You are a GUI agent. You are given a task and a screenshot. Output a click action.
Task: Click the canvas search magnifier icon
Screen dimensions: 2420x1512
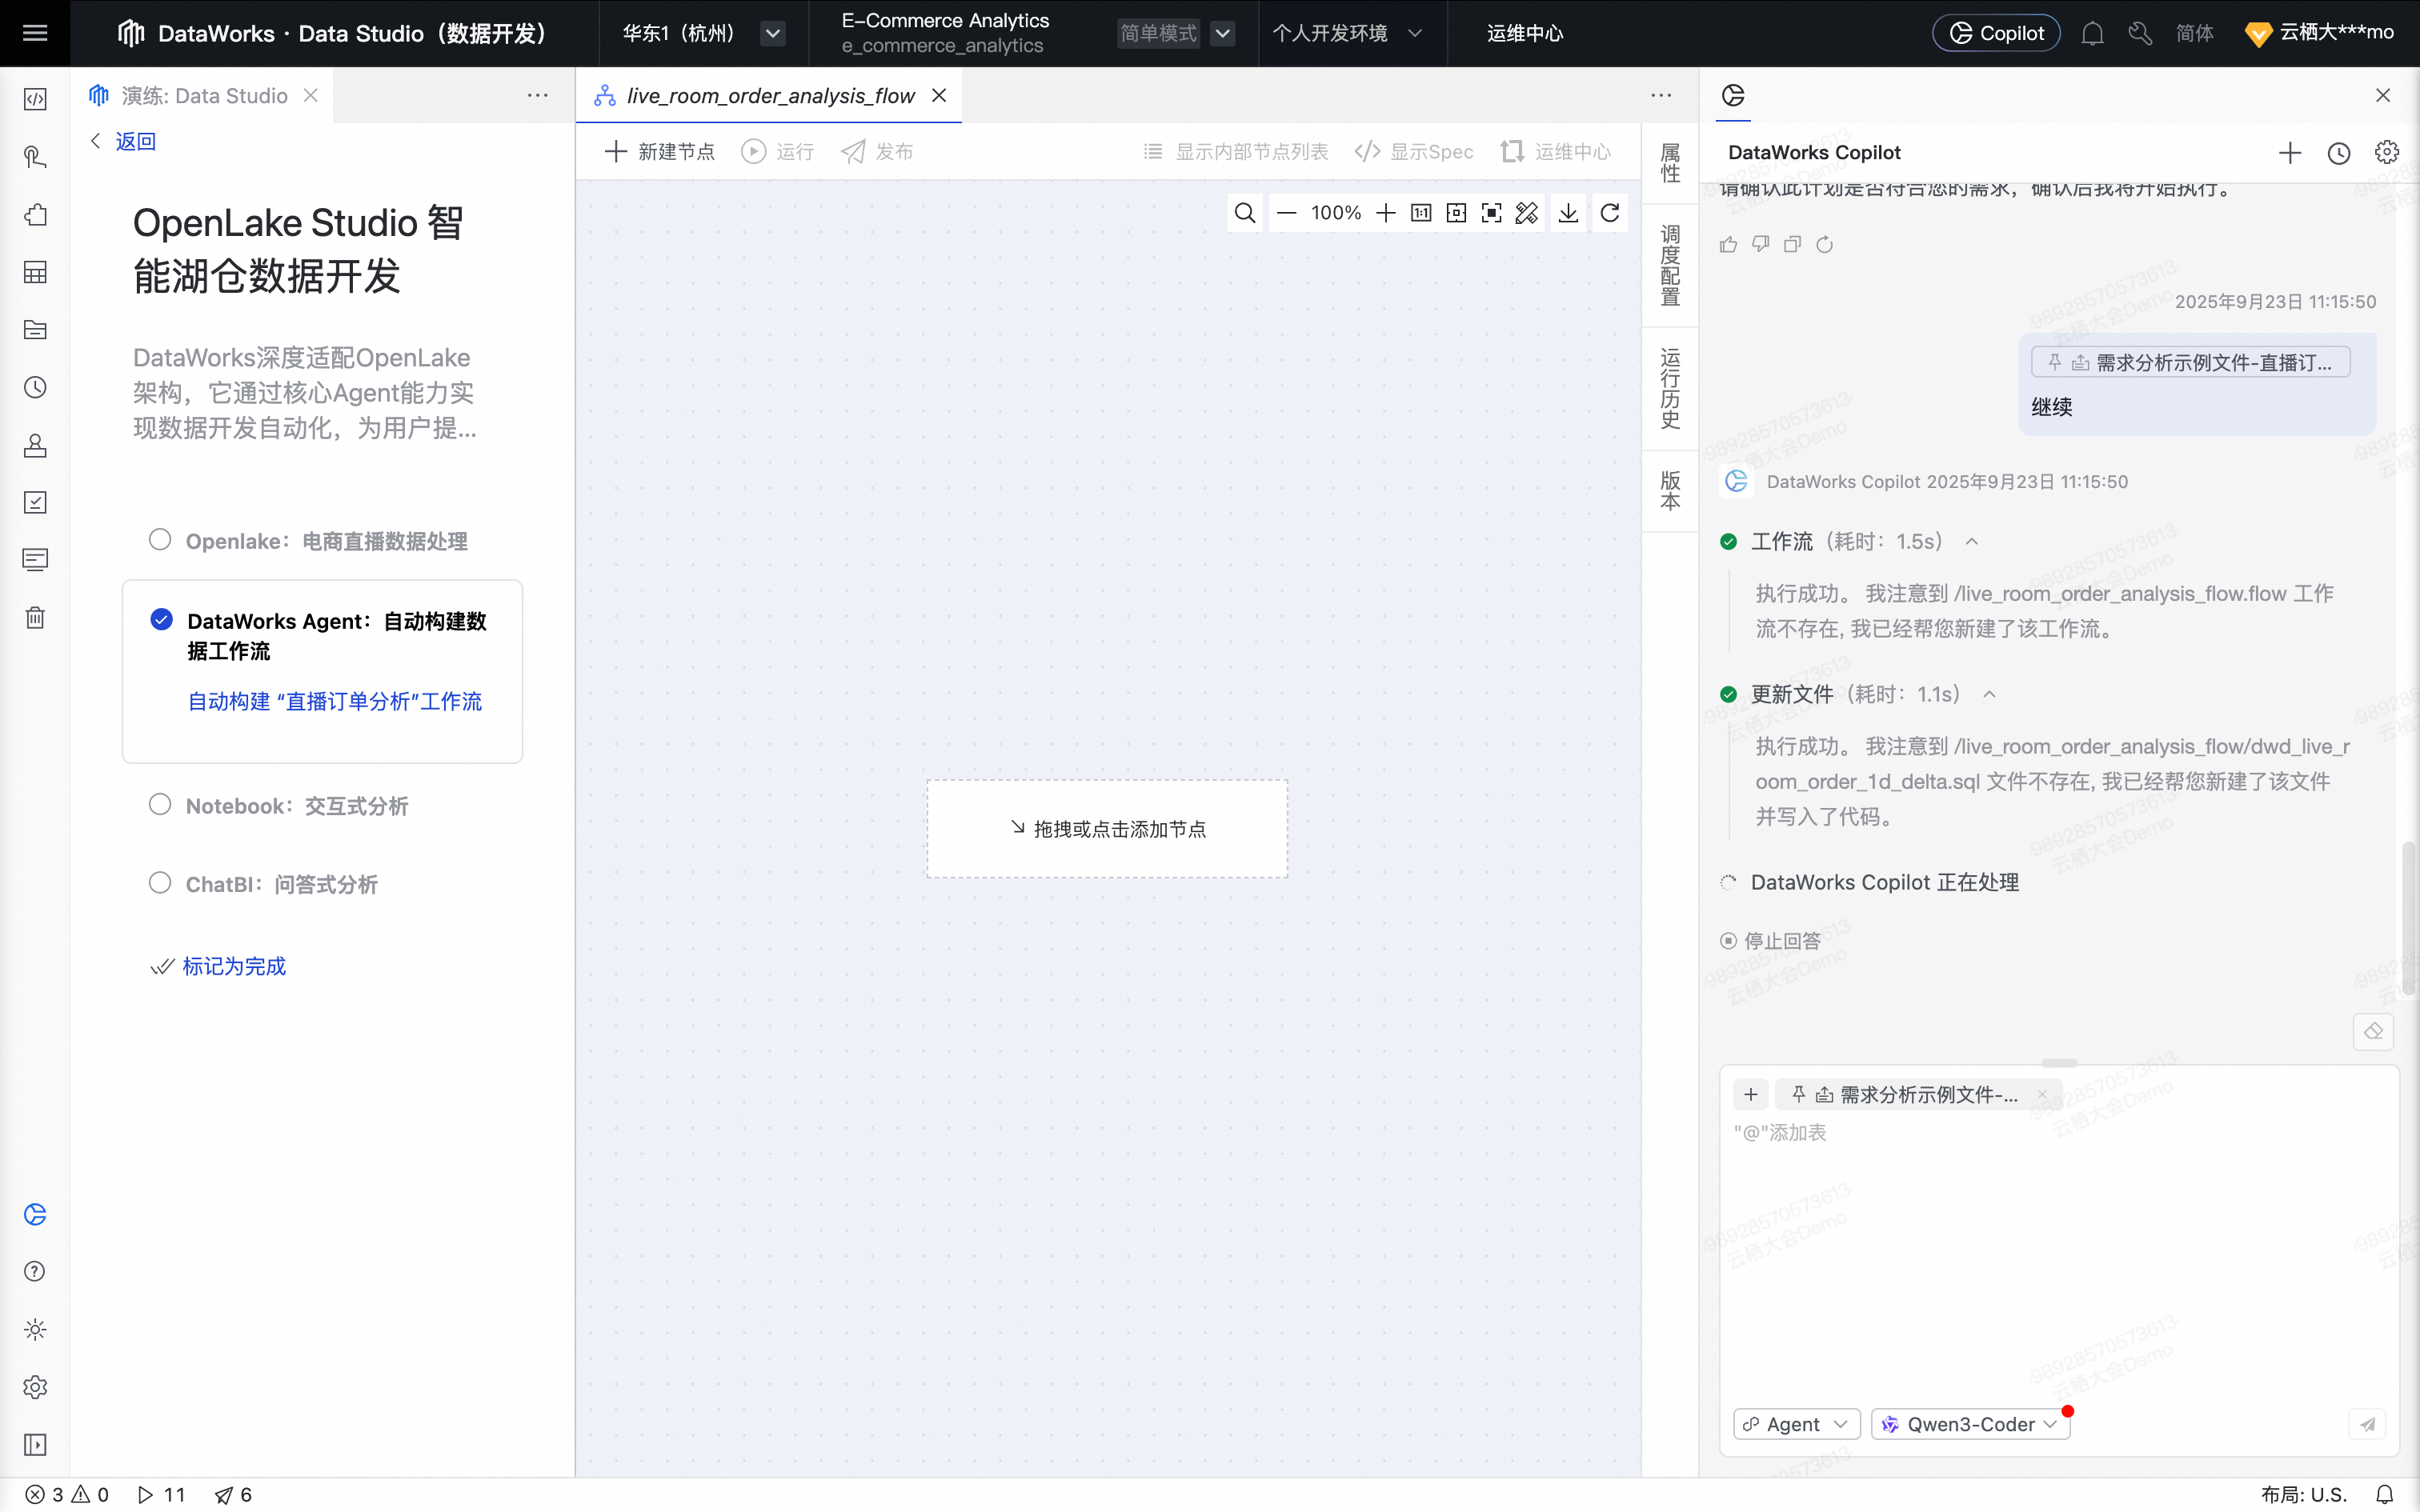pos(1244,213)
